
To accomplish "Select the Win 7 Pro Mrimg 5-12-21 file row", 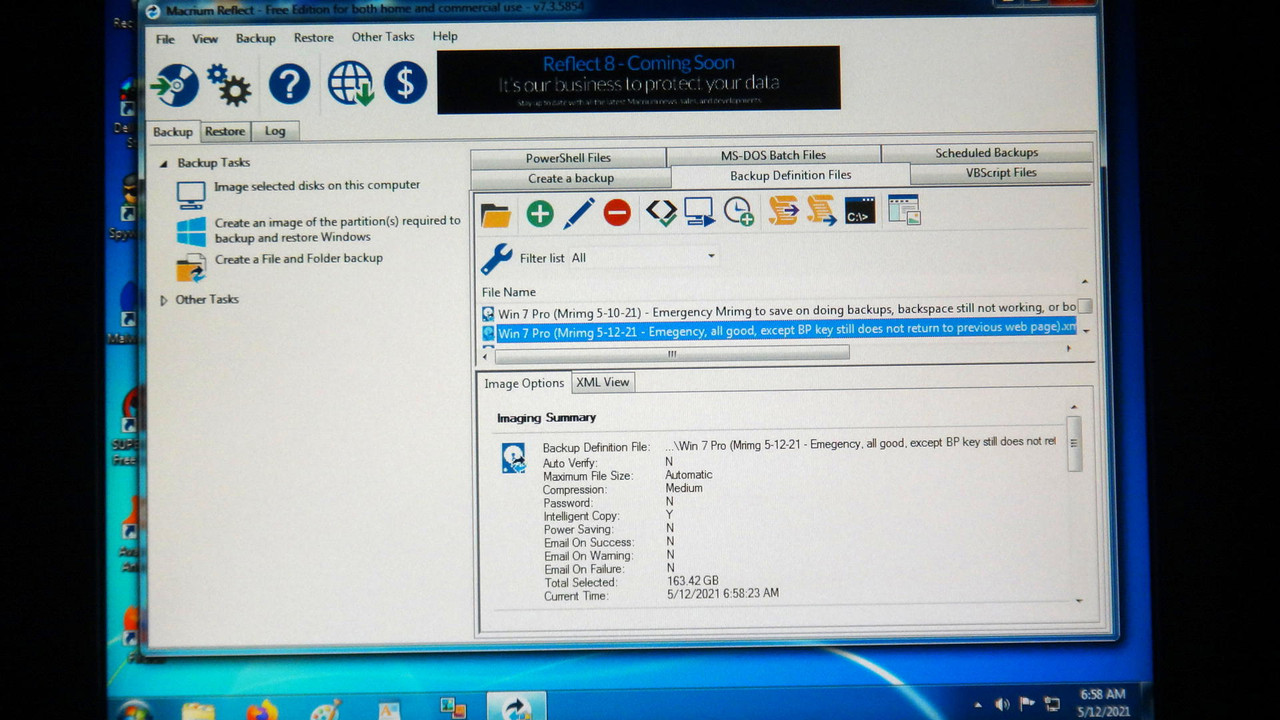I will point(779,331).
